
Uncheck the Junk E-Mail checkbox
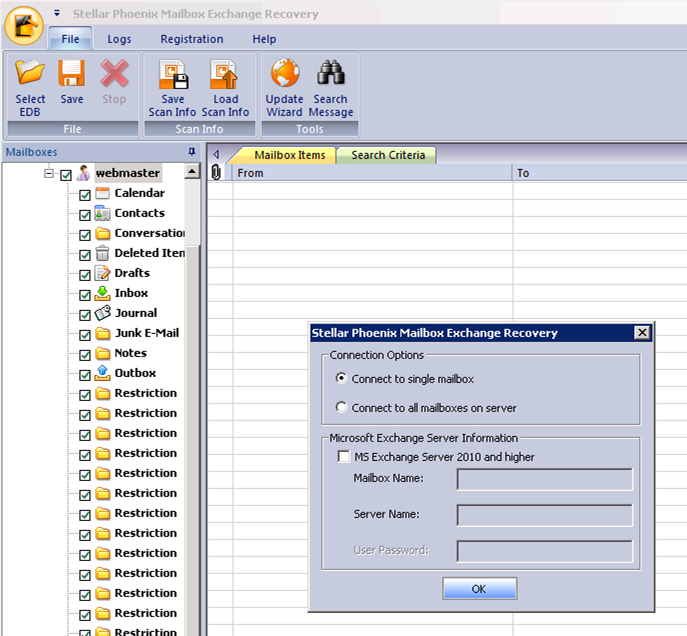85,335
